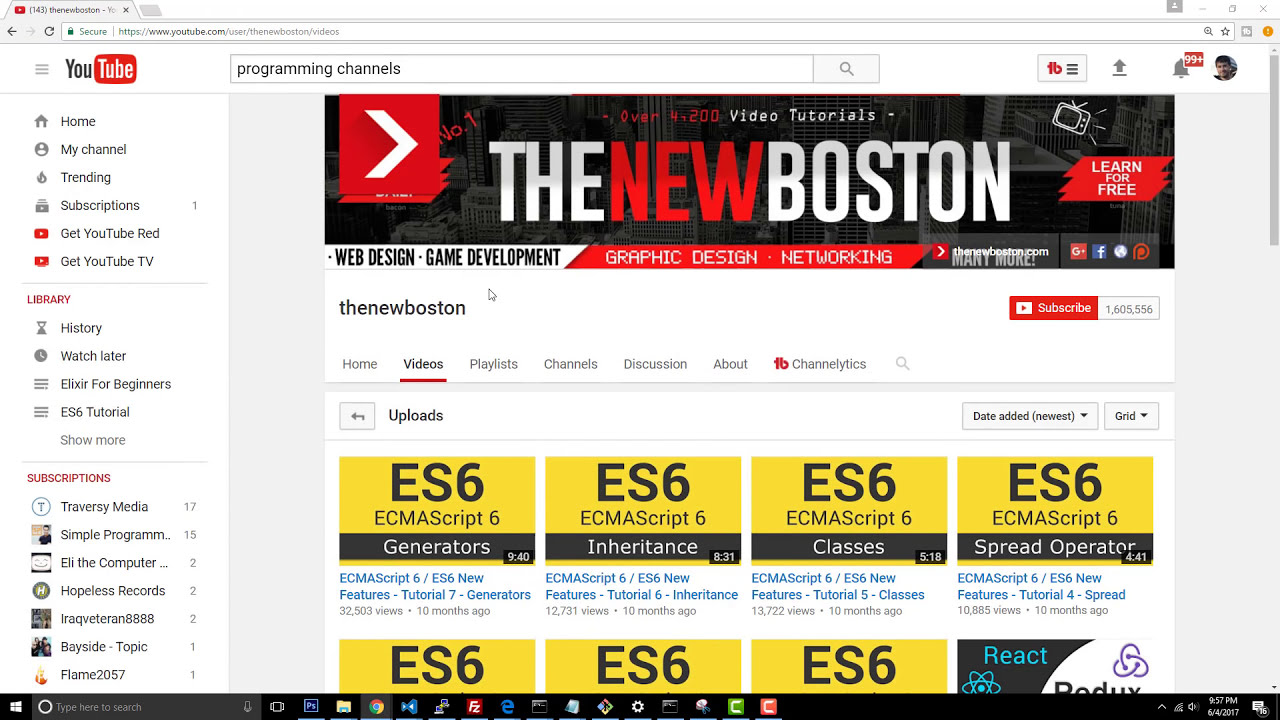Viewport: 1280px width, 720px height.
Task: Open the Channels tab
Action: click(x=571, y=364)
